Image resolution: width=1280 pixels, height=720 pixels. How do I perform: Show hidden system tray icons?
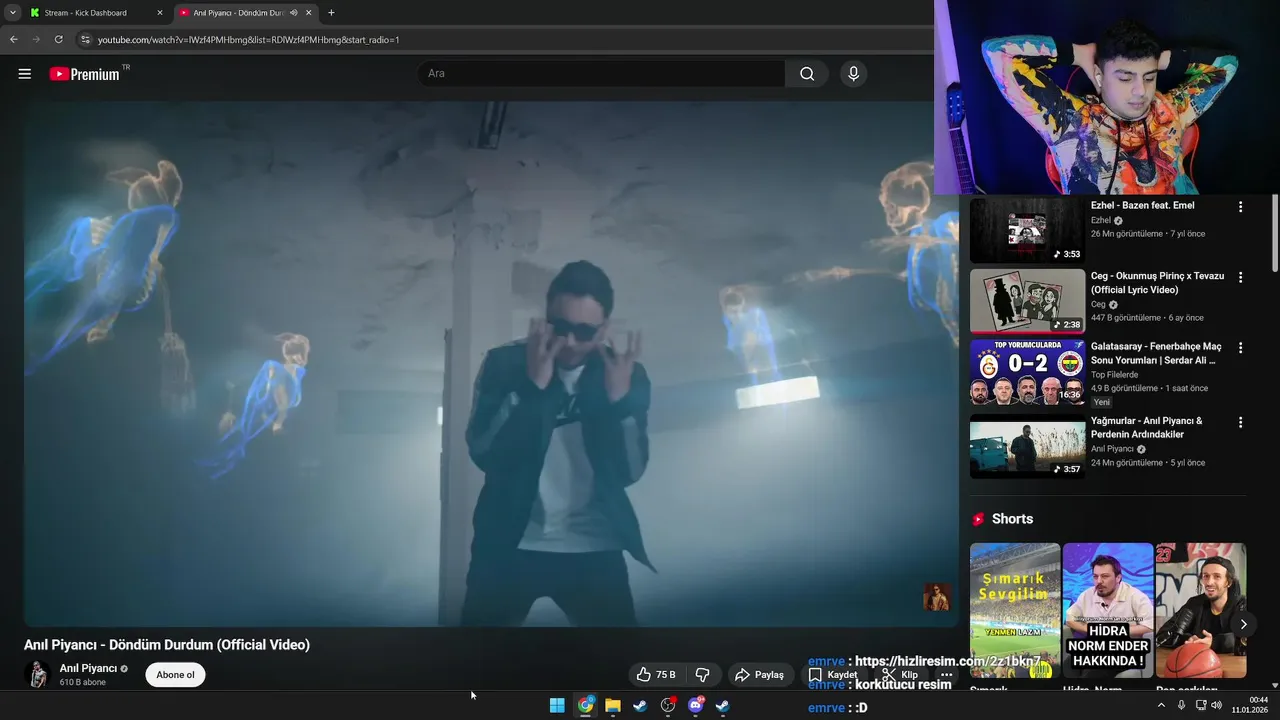coord(1161,705)
